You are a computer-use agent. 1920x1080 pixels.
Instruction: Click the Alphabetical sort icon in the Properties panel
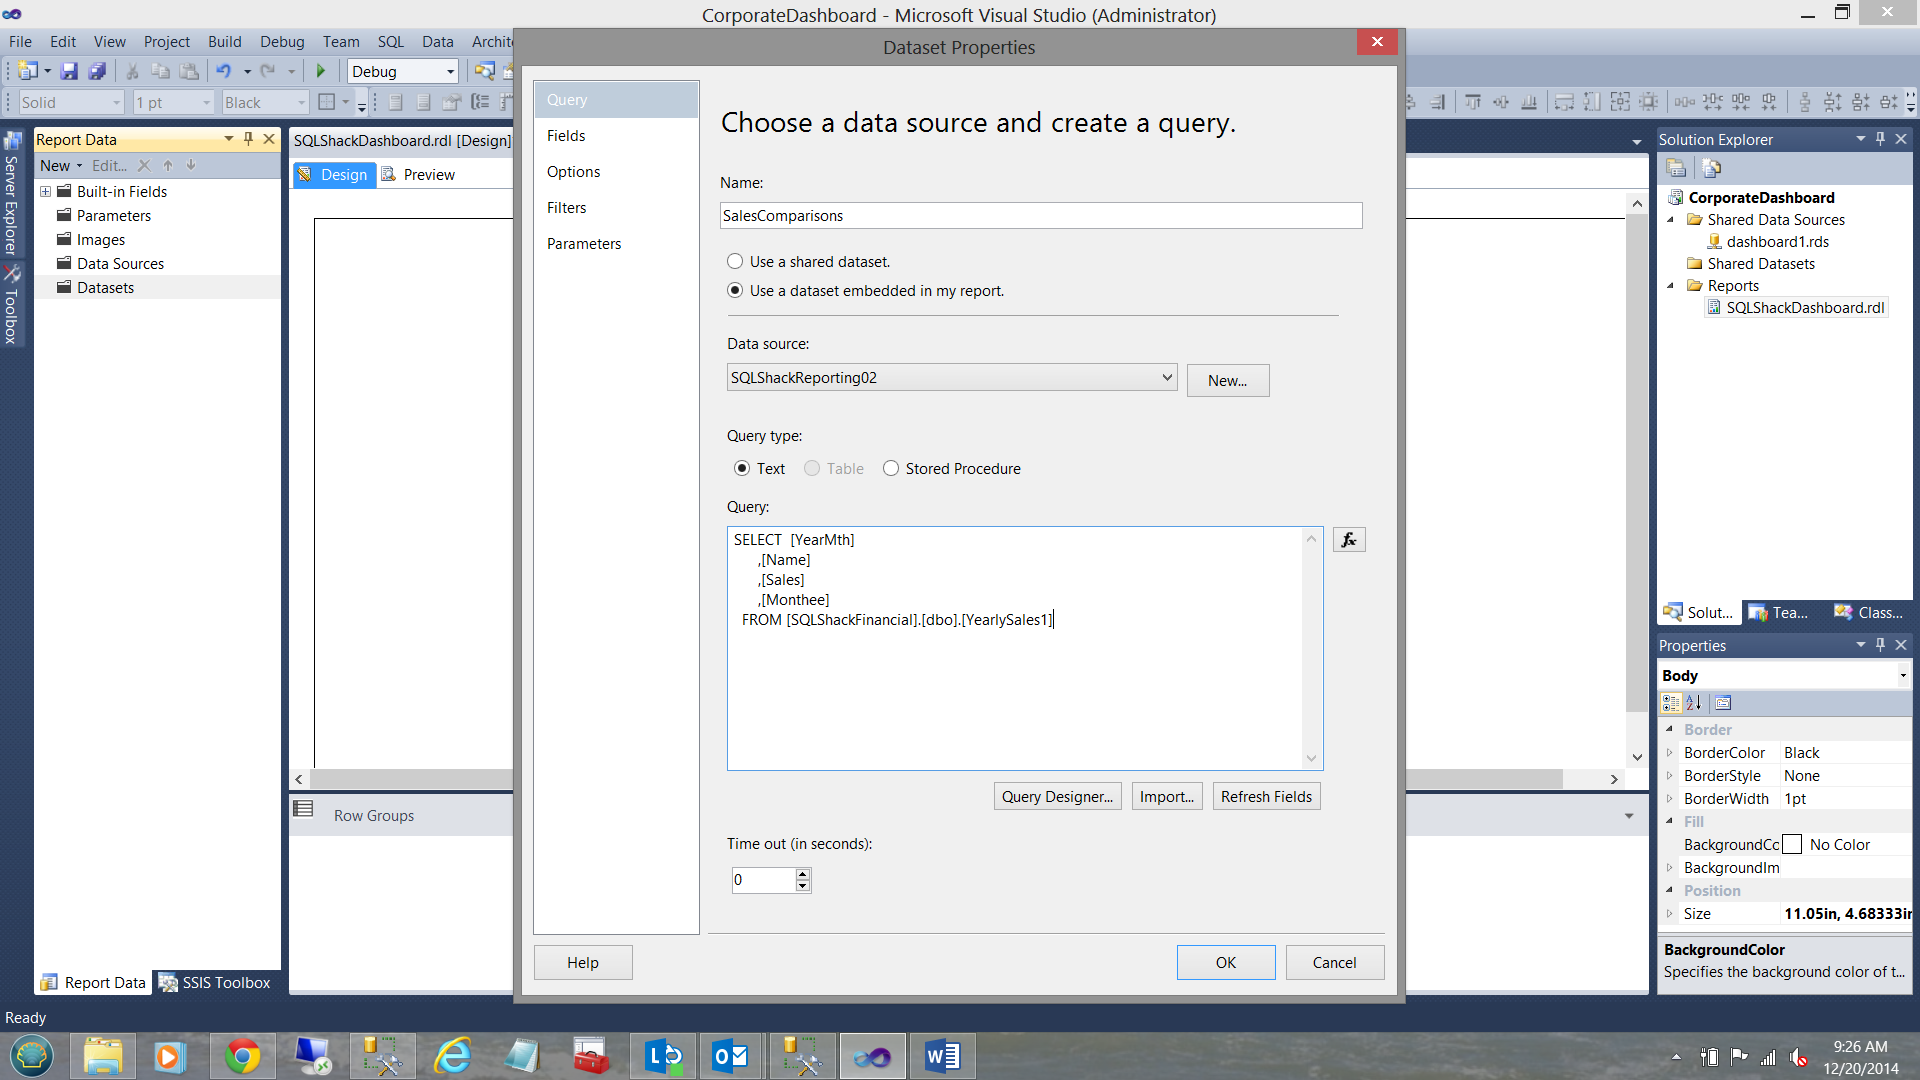click(x=1694, y=703)
